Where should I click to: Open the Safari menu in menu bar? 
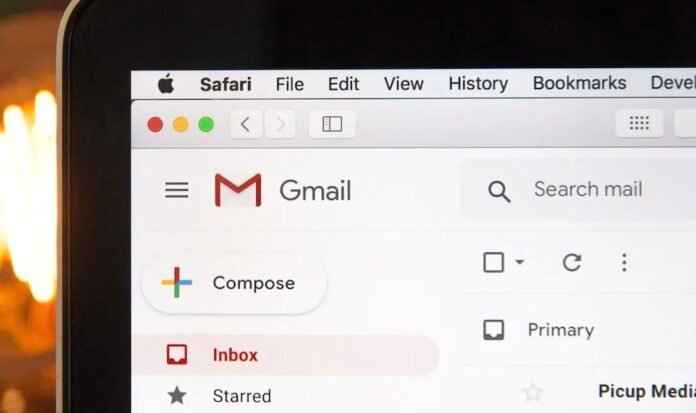(225, 84)
